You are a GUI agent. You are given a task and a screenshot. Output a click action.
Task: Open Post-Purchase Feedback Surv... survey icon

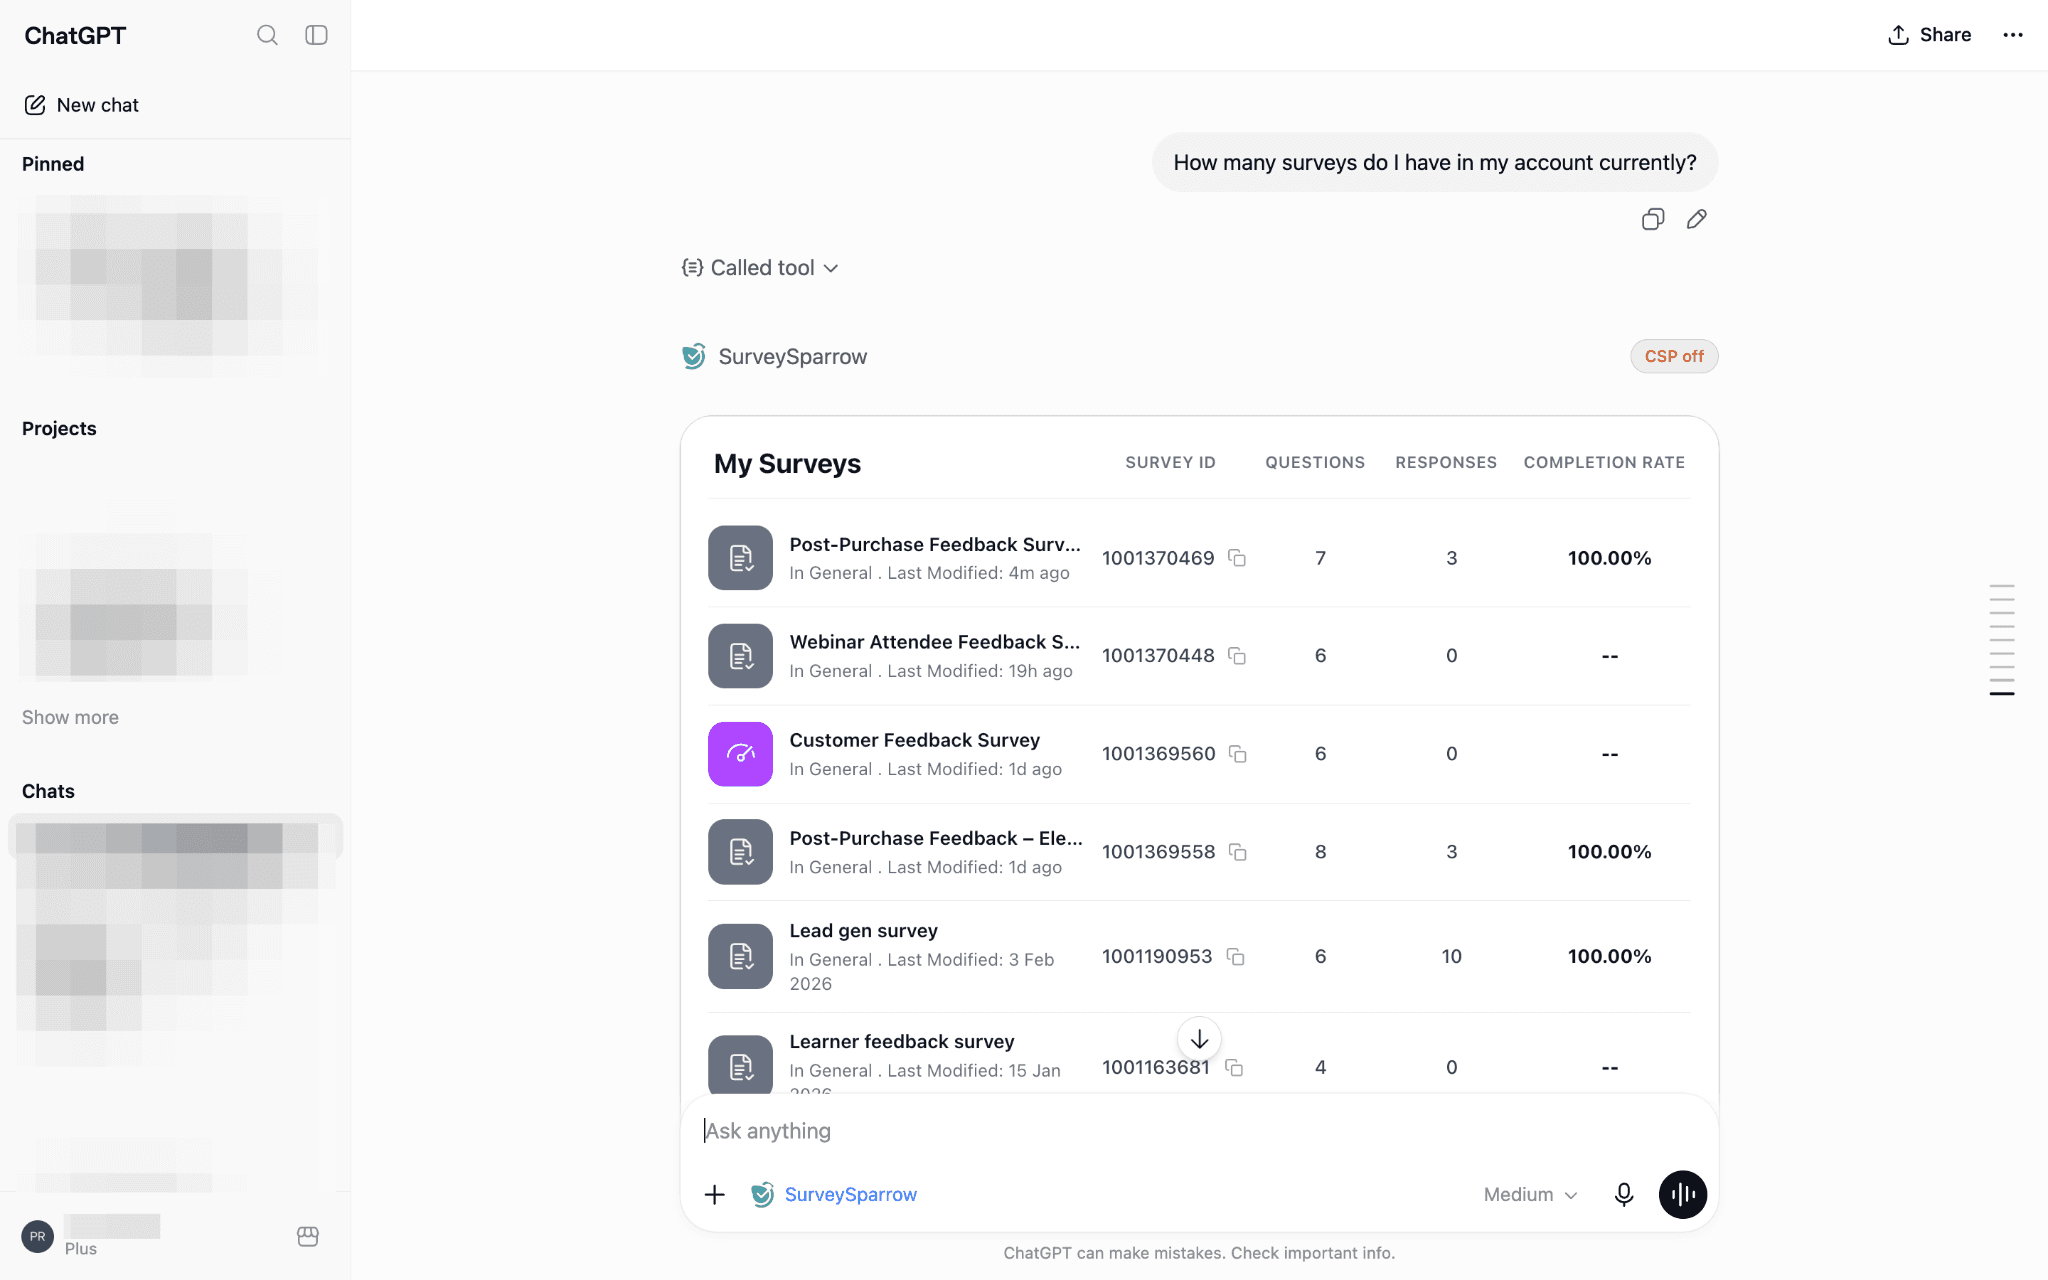tap(740, 558)
